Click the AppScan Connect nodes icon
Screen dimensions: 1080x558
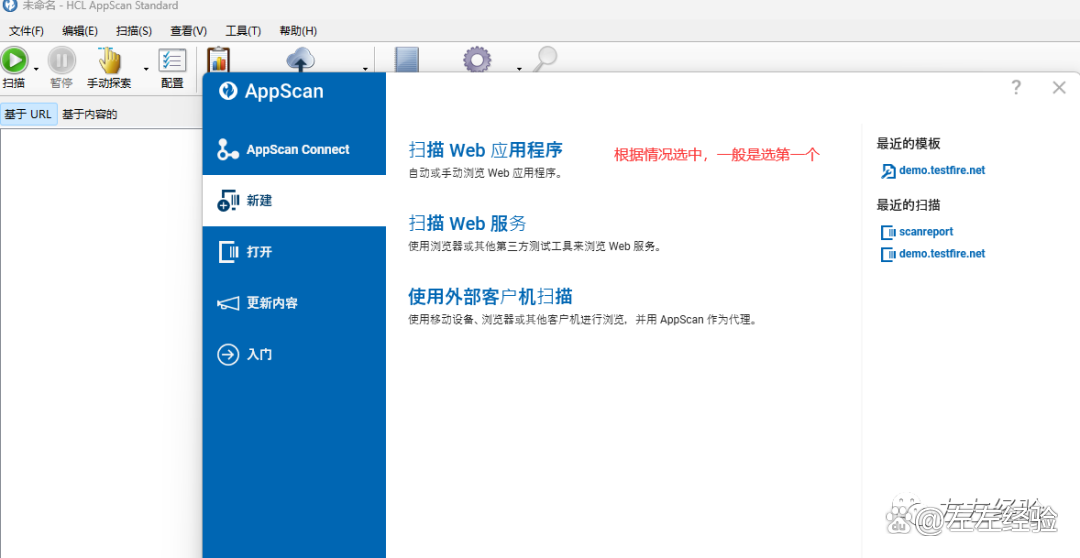pyautogui.click(x=228, y=149)
